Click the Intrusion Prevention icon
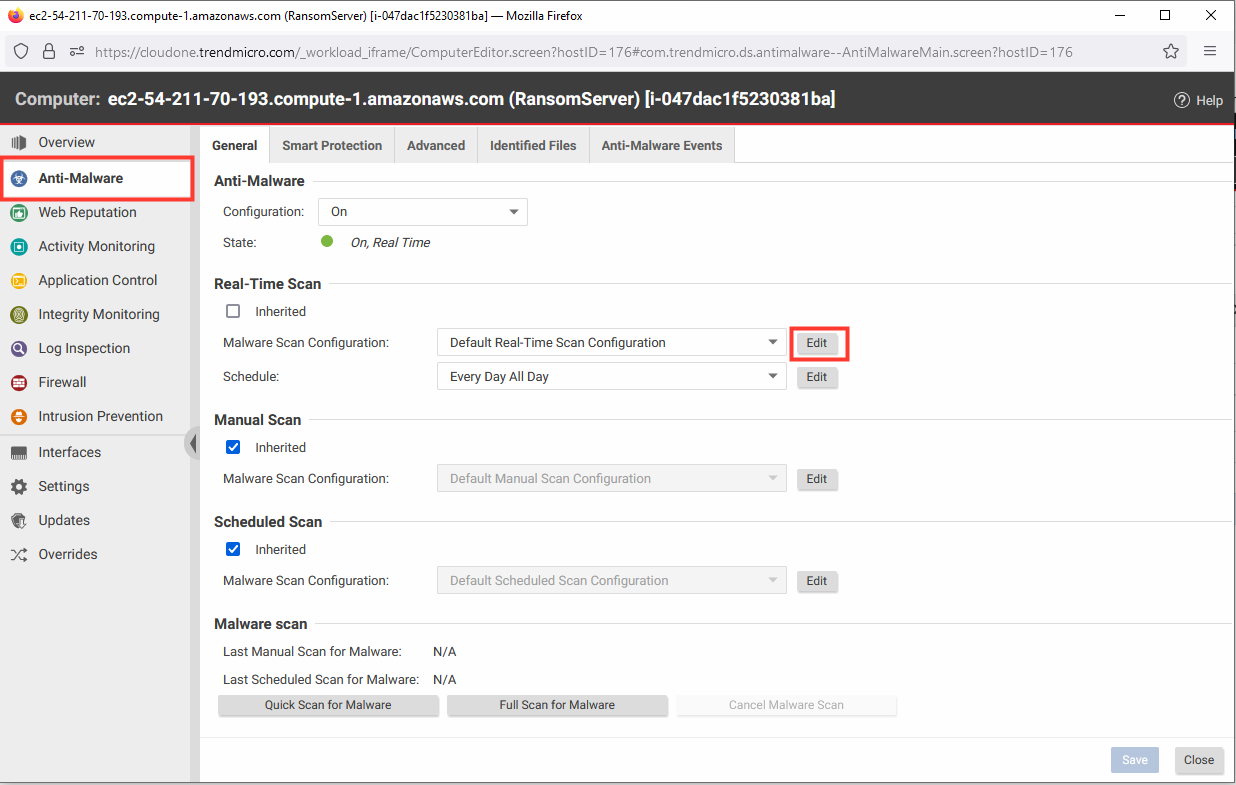The height and width of the screenshot is (785, 1236). 19,417
